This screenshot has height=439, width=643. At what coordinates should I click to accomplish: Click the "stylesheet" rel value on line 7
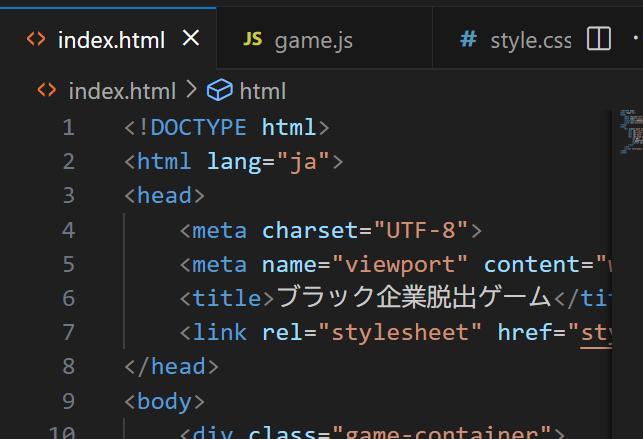[x=400, y=332]
